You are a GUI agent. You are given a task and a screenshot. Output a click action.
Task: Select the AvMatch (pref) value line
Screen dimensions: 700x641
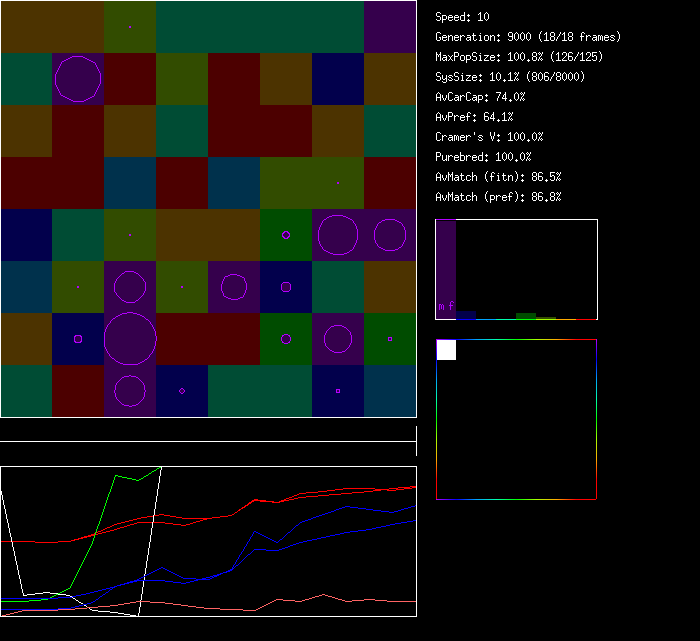pyautogui.click(x=497, y=197)
